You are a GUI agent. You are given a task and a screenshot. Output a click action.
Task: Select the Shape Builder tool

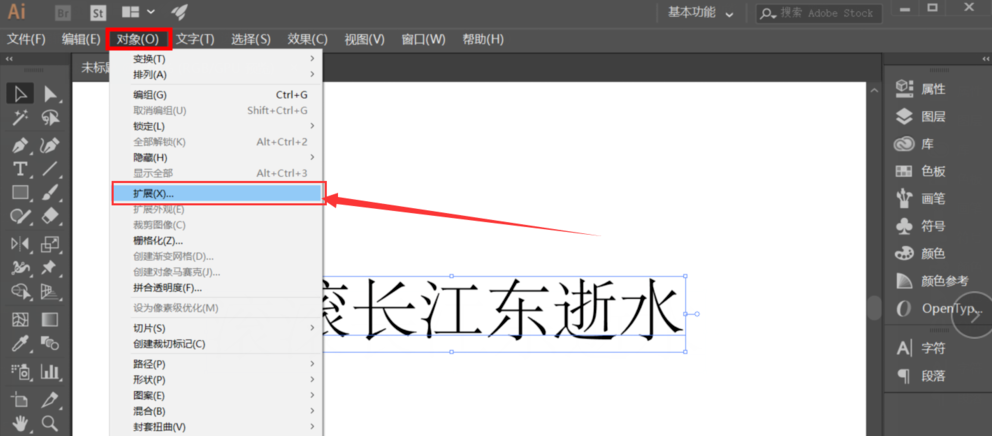click(x=20, y=292)
